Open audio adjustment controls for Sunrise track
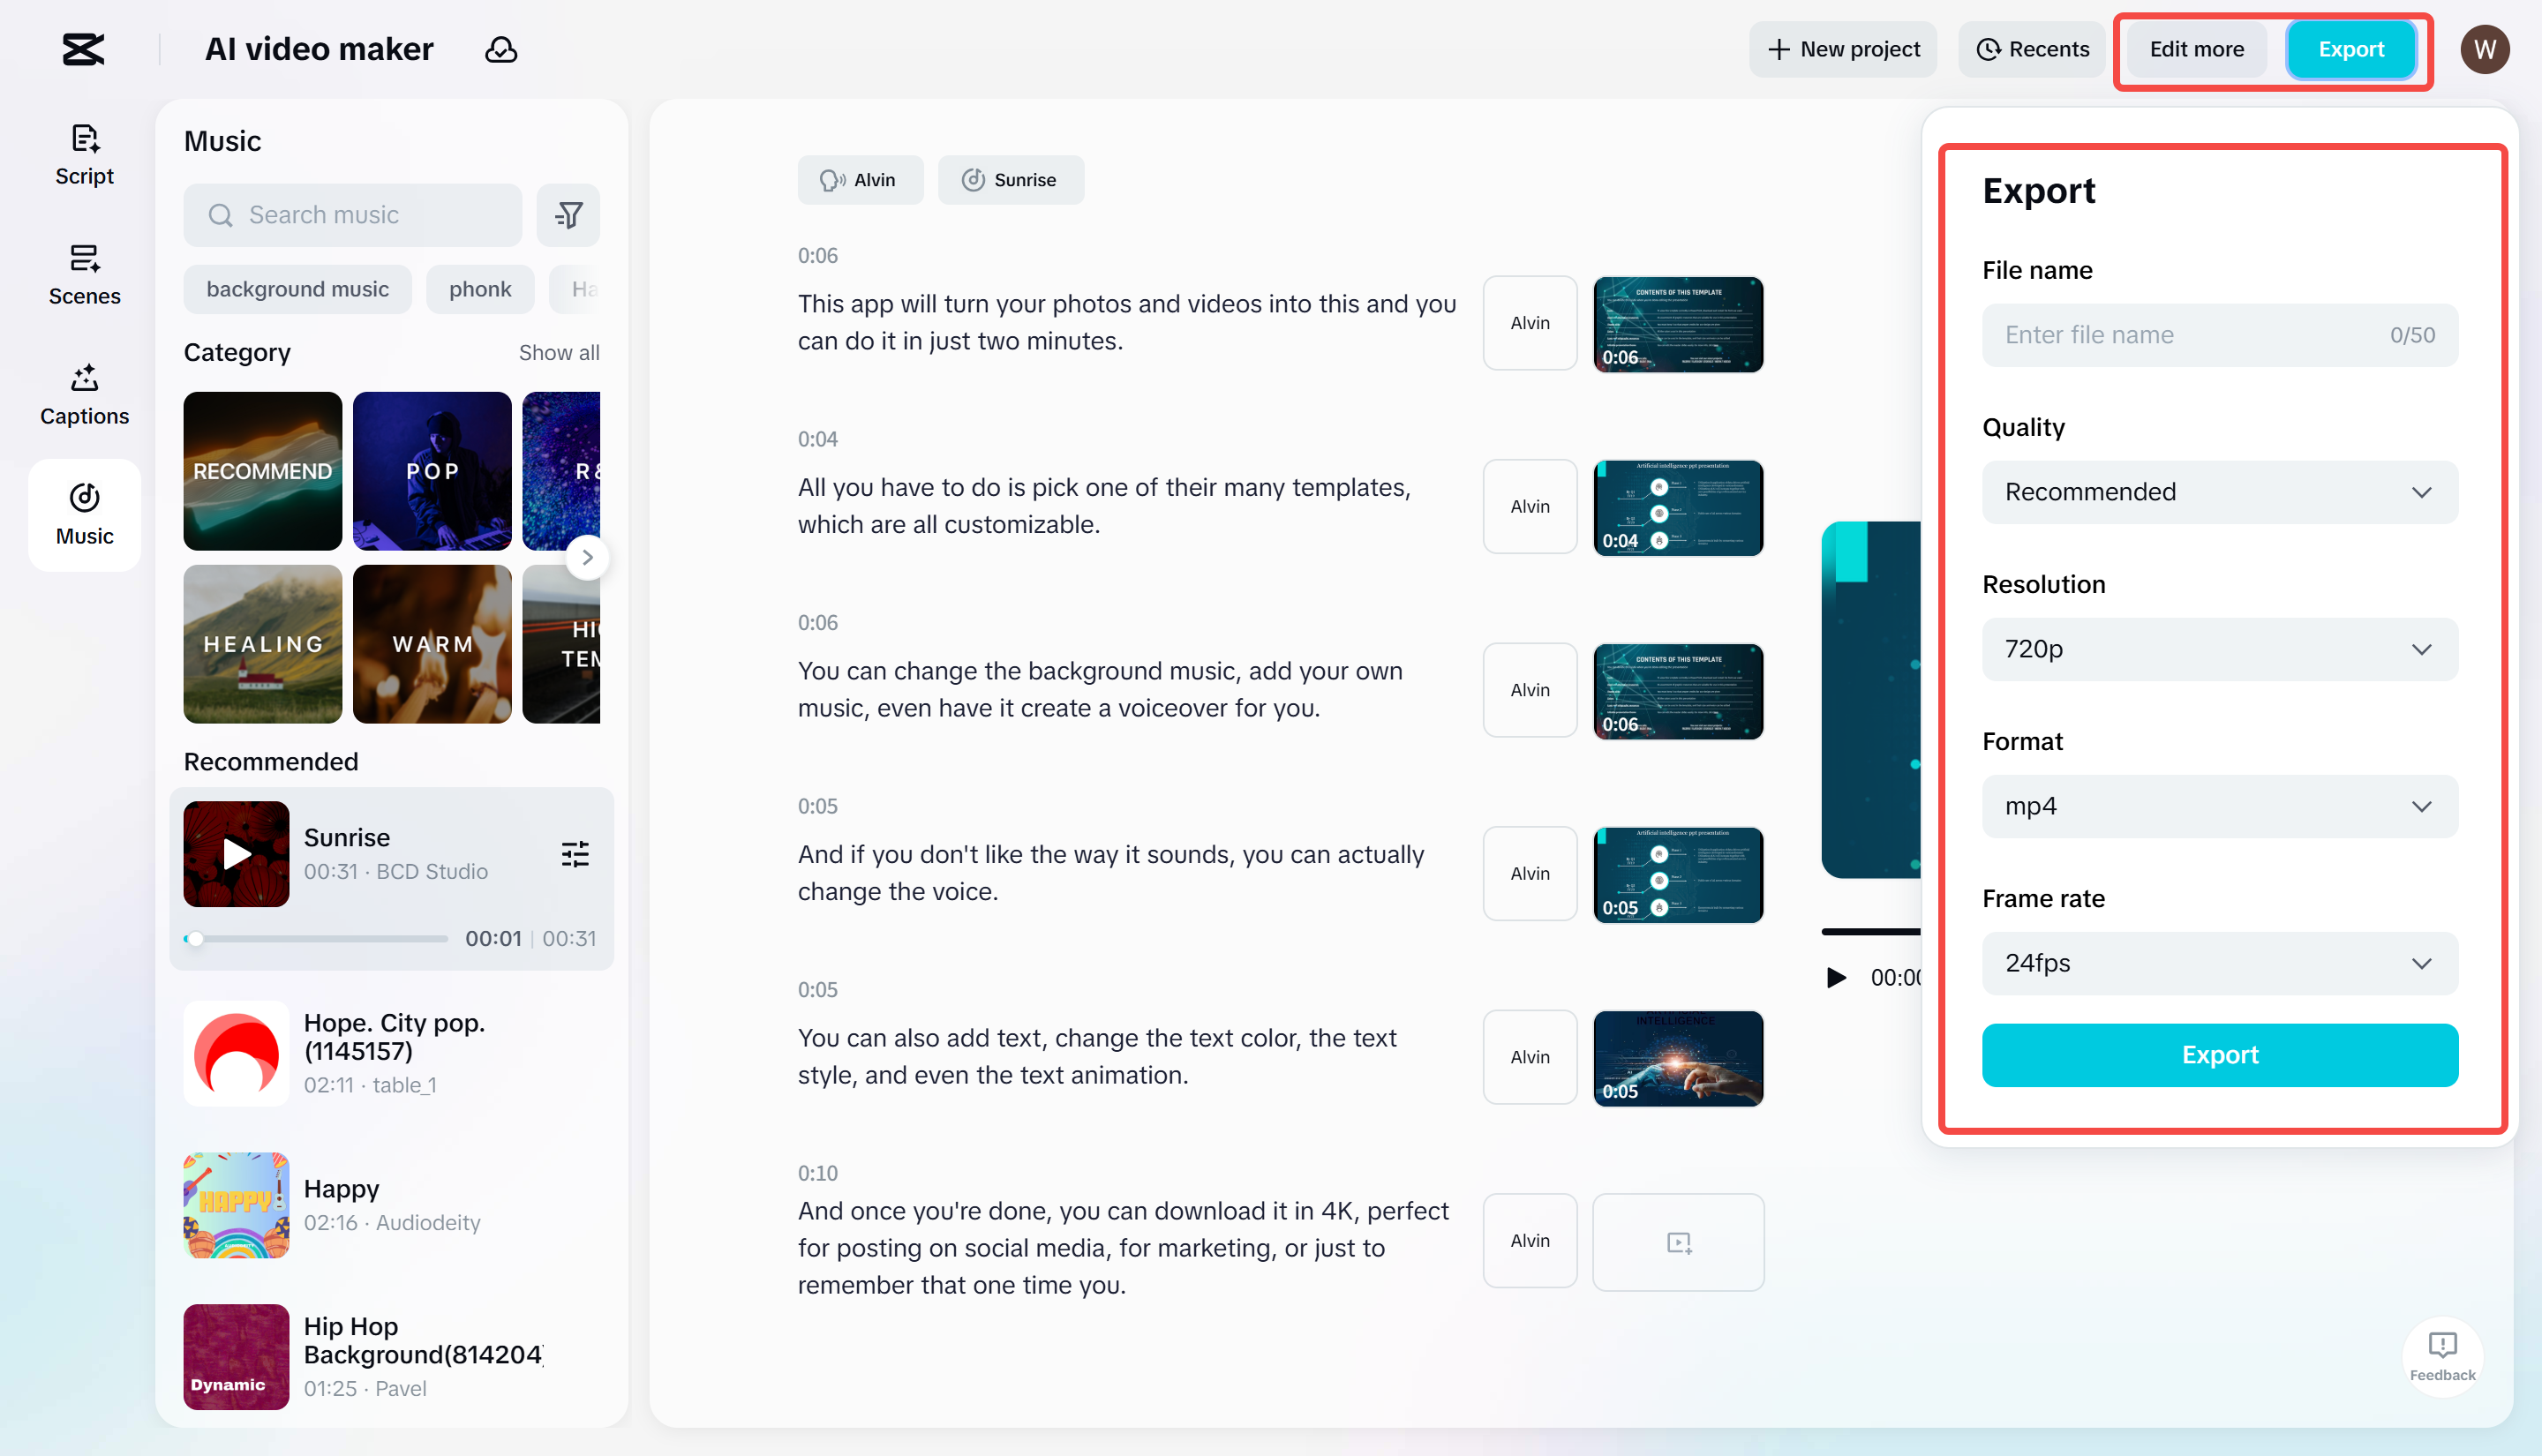2542x1456 pixels. pyautogui.click(x=575, y=853)
